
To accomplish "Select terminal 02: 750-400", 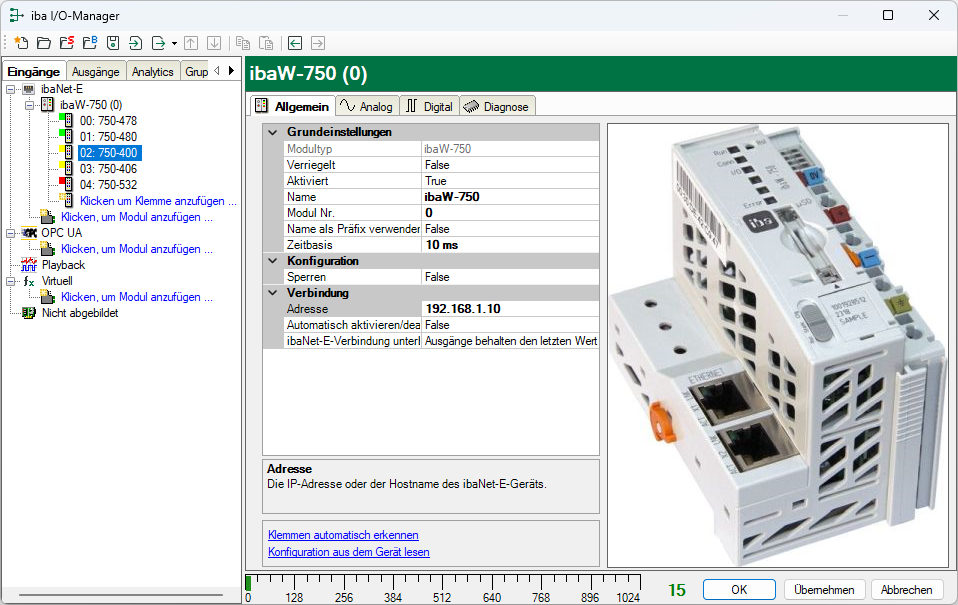I will (x=109, y=153).
